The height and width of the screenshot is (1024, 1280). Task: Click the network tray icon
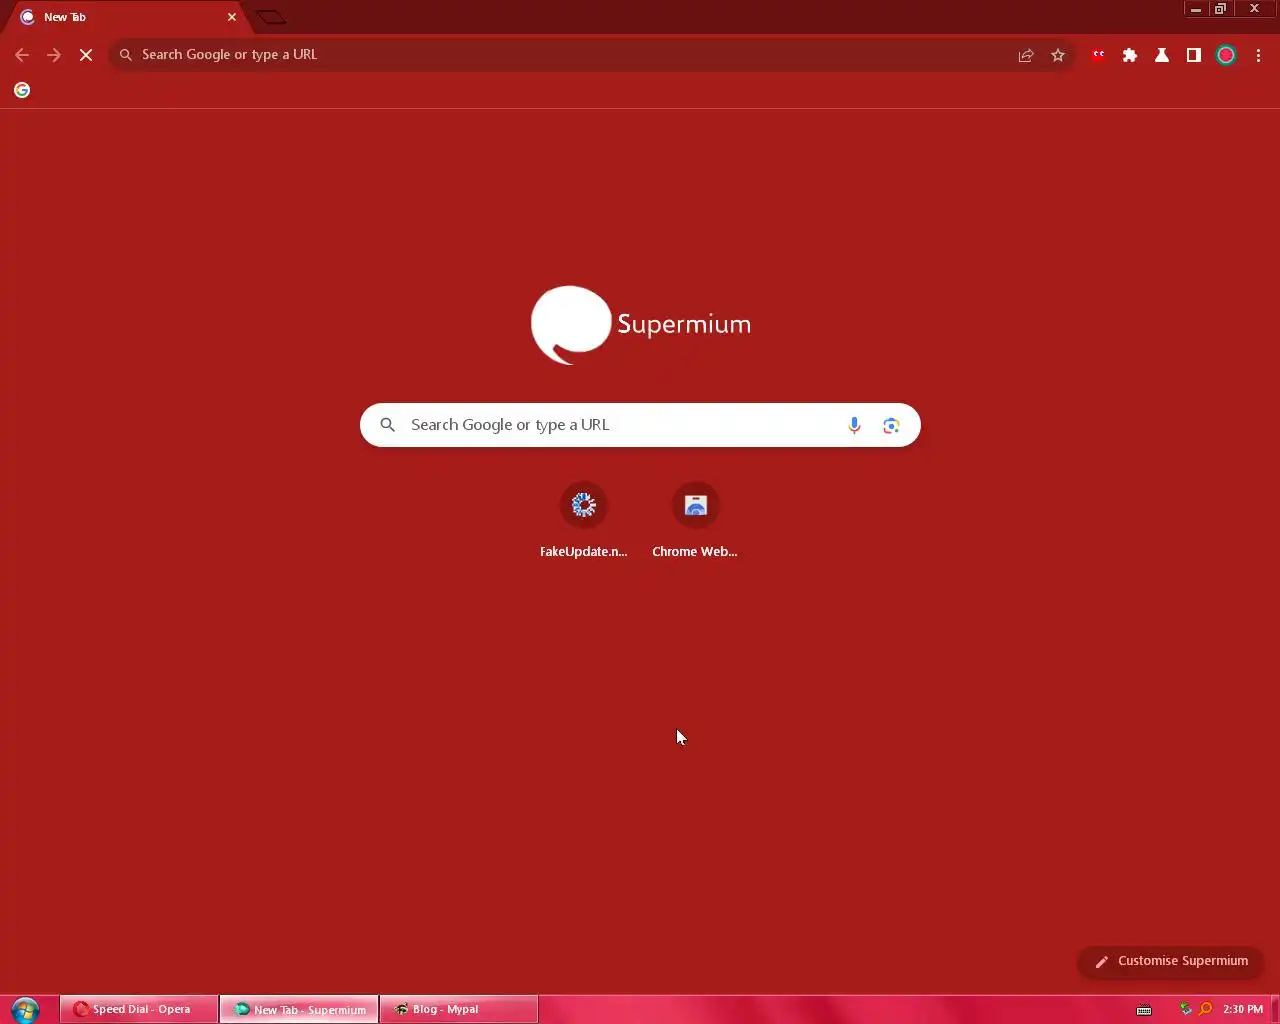tap(1186, 1009)
